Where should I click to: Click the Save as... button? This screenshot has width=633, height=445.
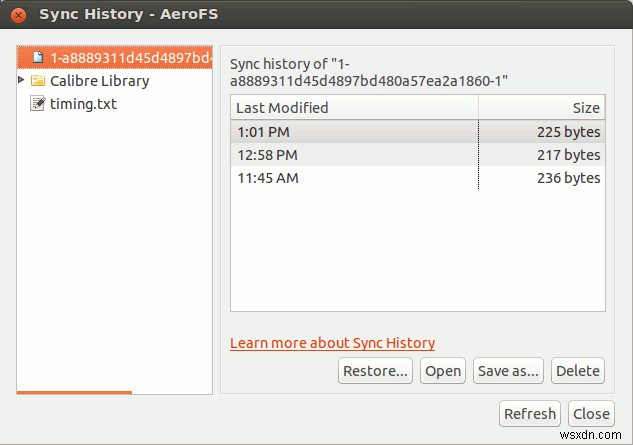pyautogui.click(x=508, y=370)
